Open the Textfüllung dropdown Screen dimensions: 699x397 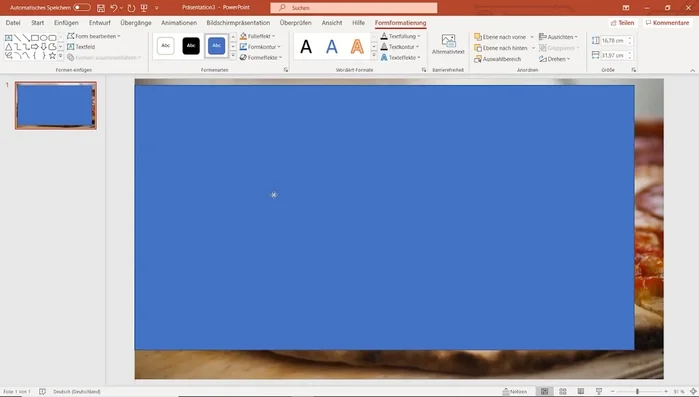click(401, 36)
